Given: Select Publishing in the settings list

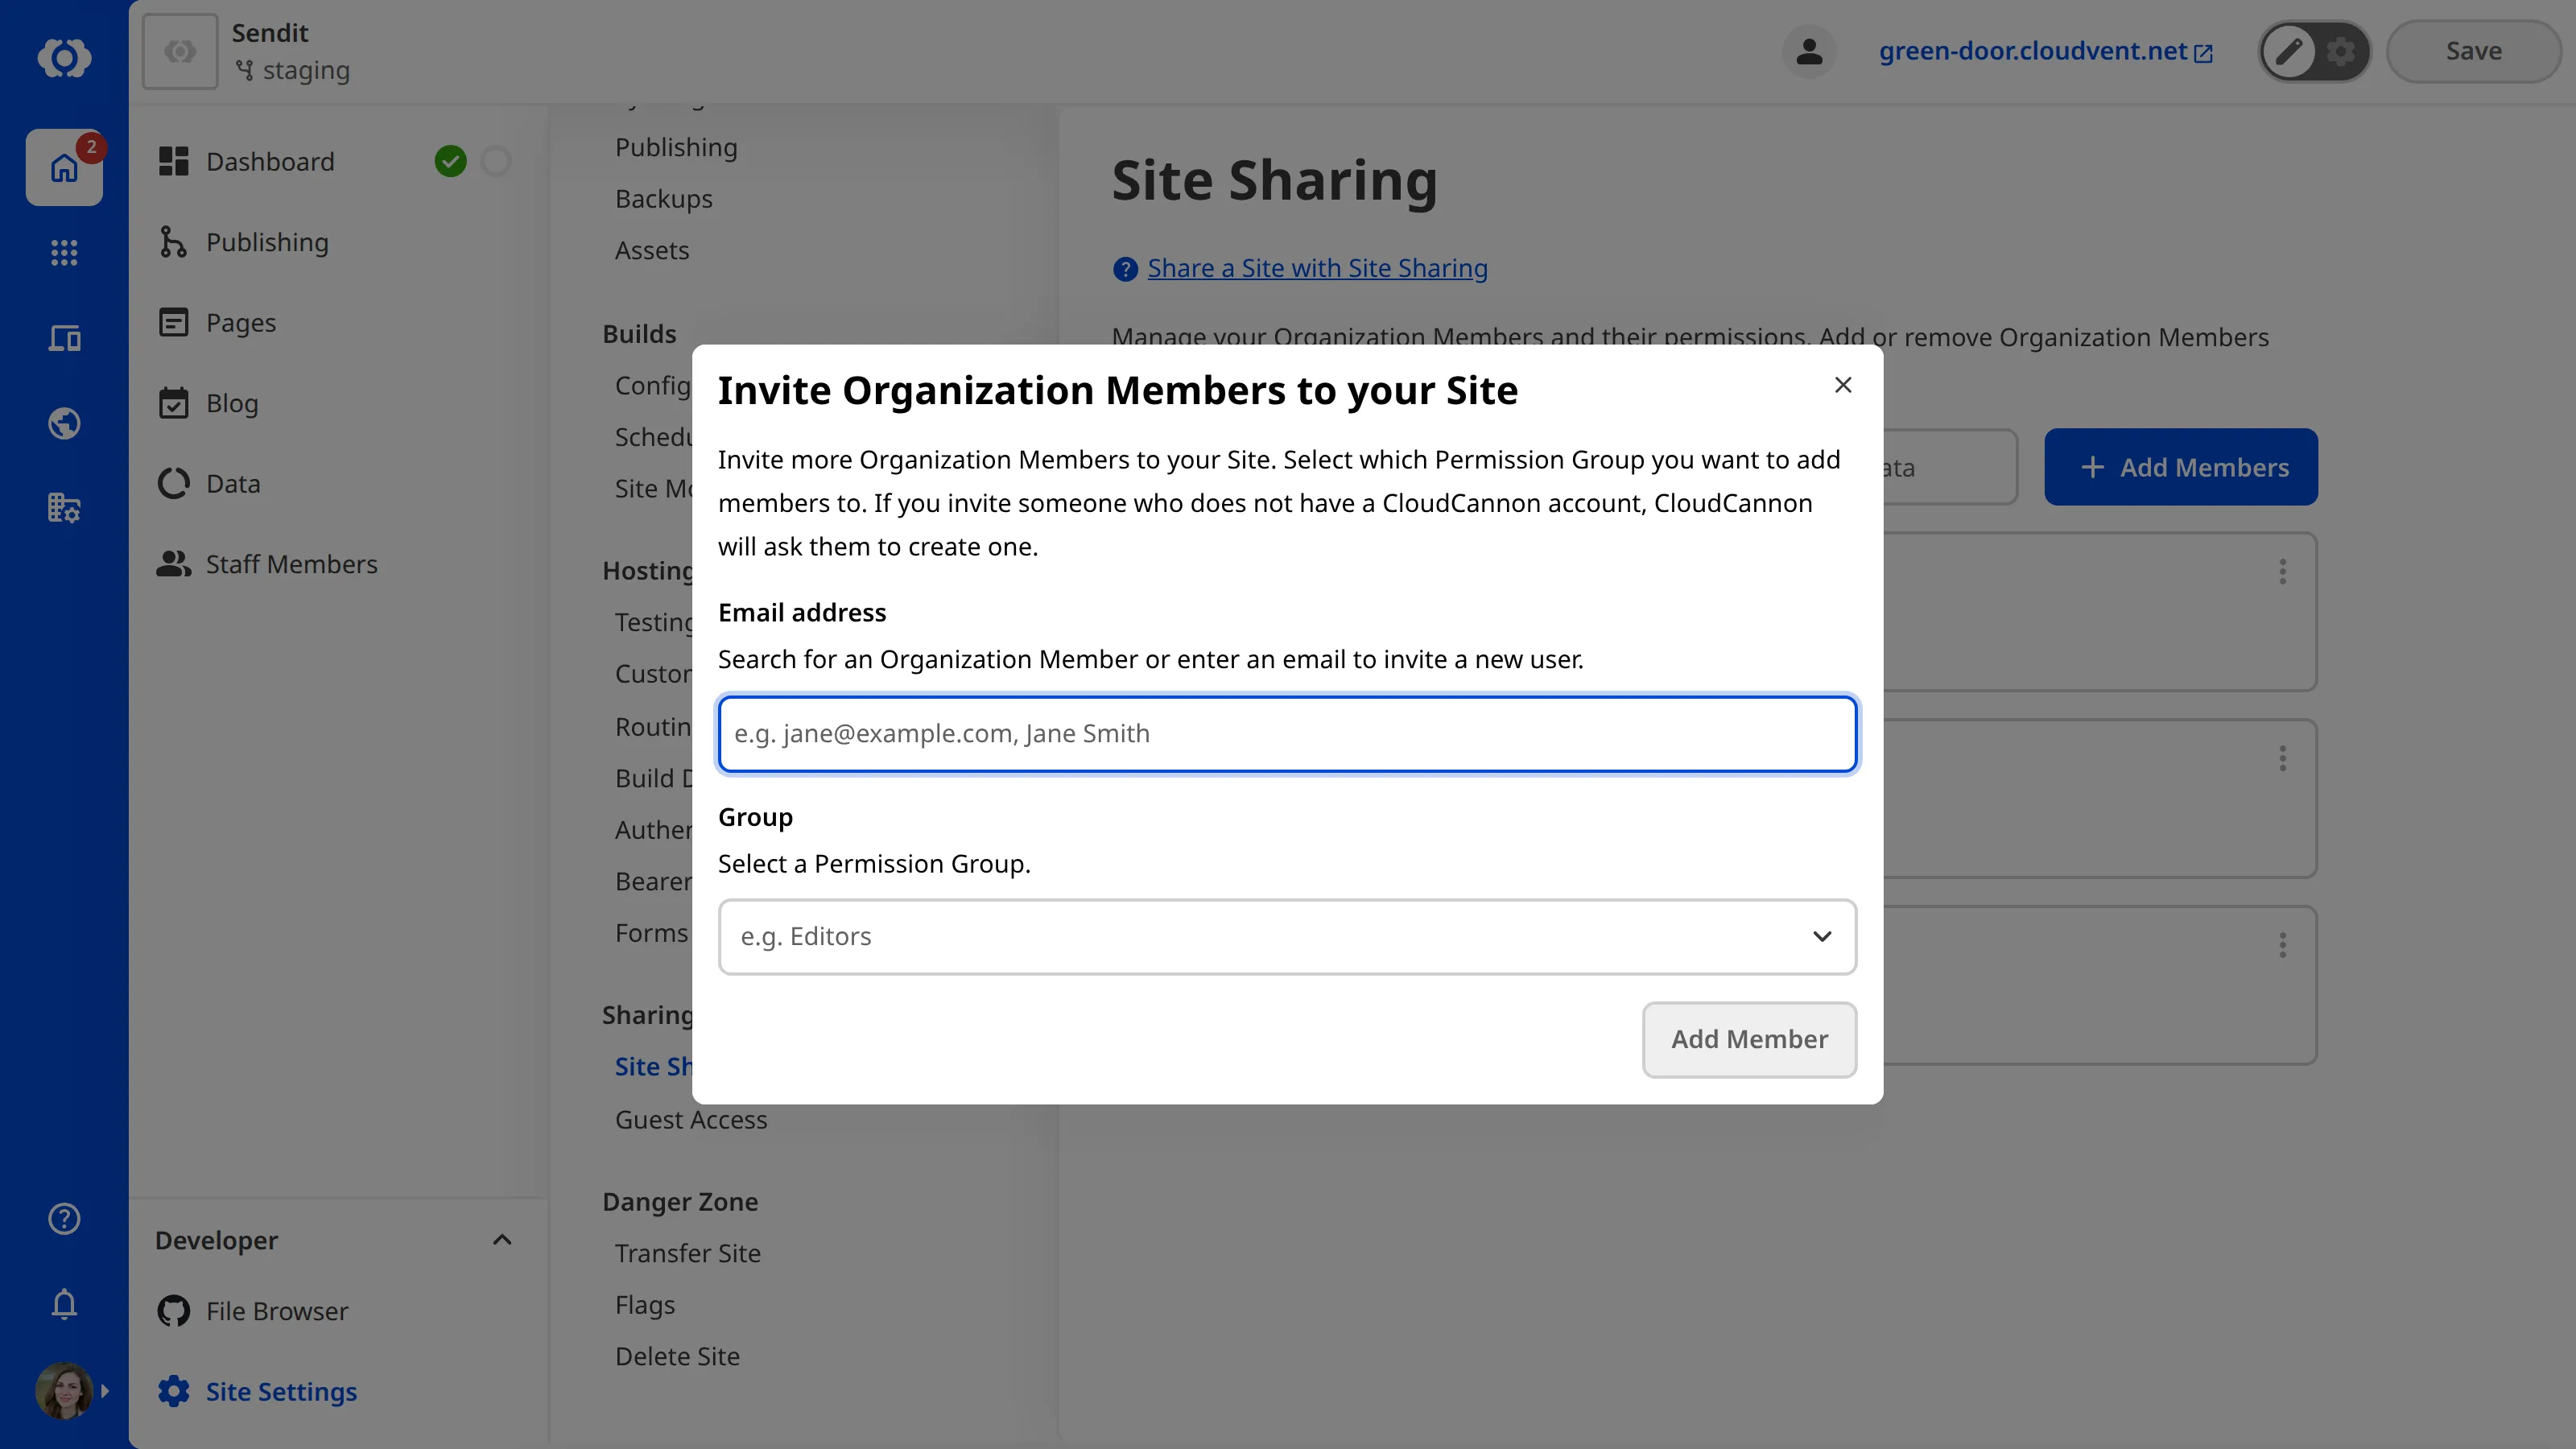Looking at the screenshot, I should point(676,147).
